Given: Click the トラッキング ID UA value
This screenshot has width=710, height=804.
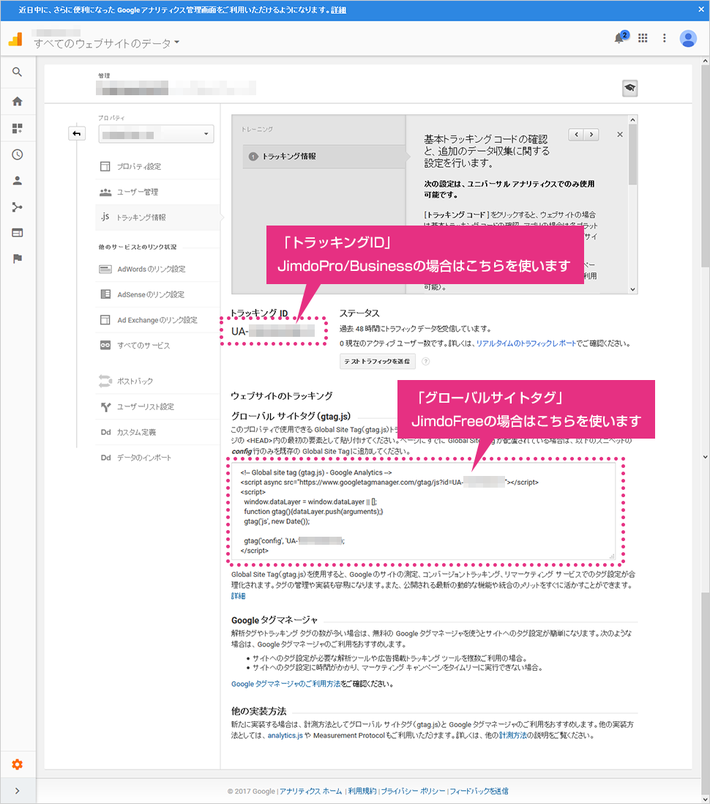Looking at the screenshot, I should pos(273,331).
